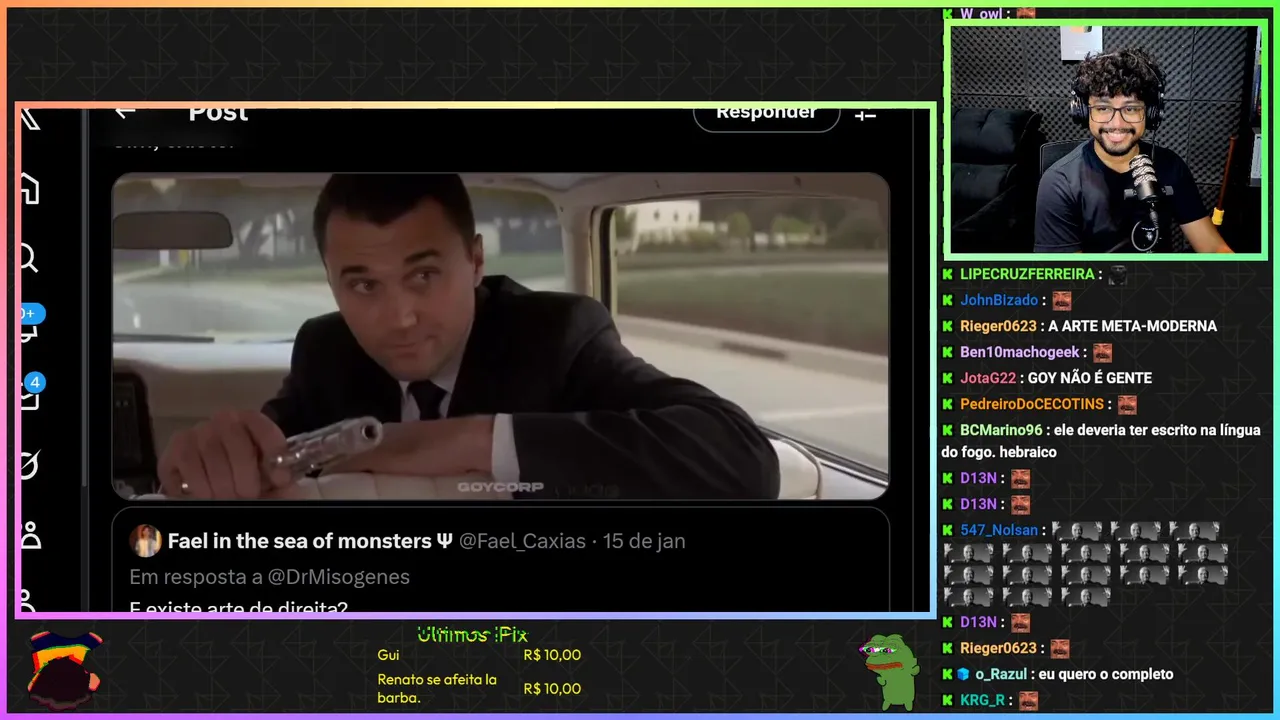
Task: Click the Últimos Pix heading
Action: click(472, 634)
